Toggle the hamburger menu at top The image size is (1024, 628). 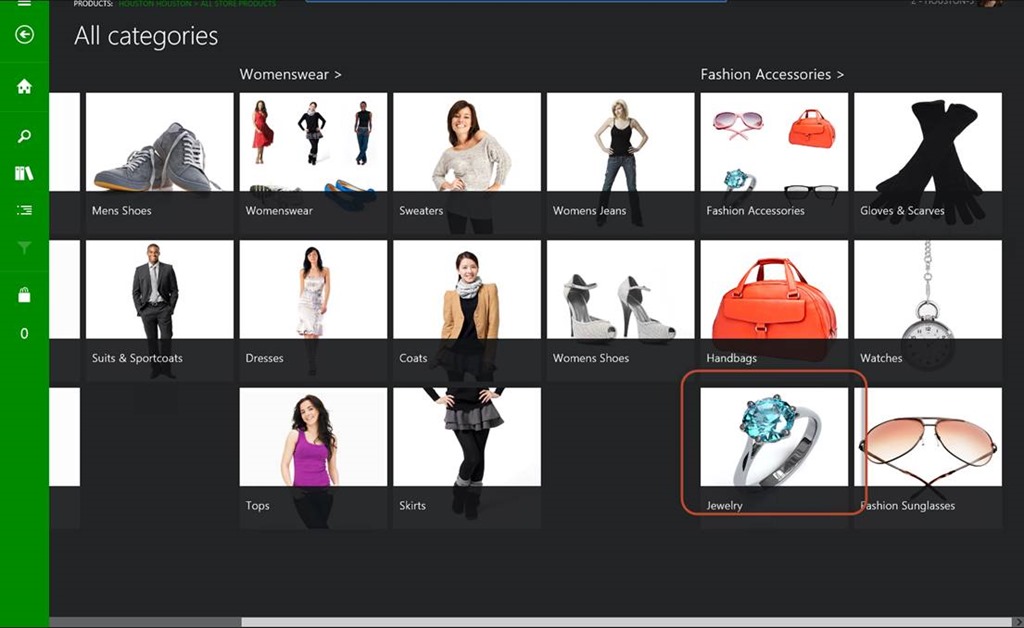tap(24, 4)
